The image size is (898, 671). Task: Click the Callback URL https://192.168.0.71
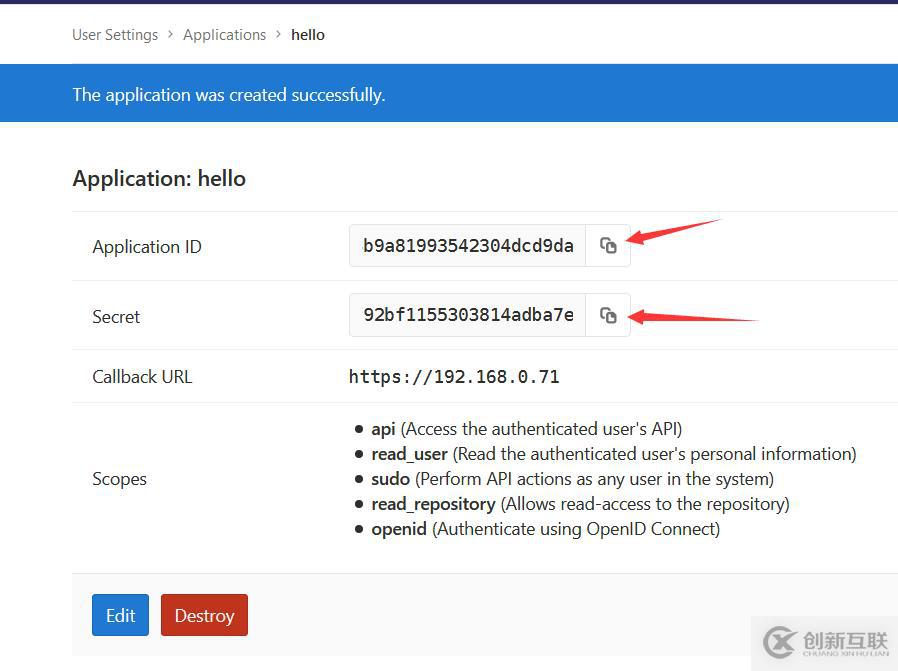pyautogui.click(x=454, y=377)
